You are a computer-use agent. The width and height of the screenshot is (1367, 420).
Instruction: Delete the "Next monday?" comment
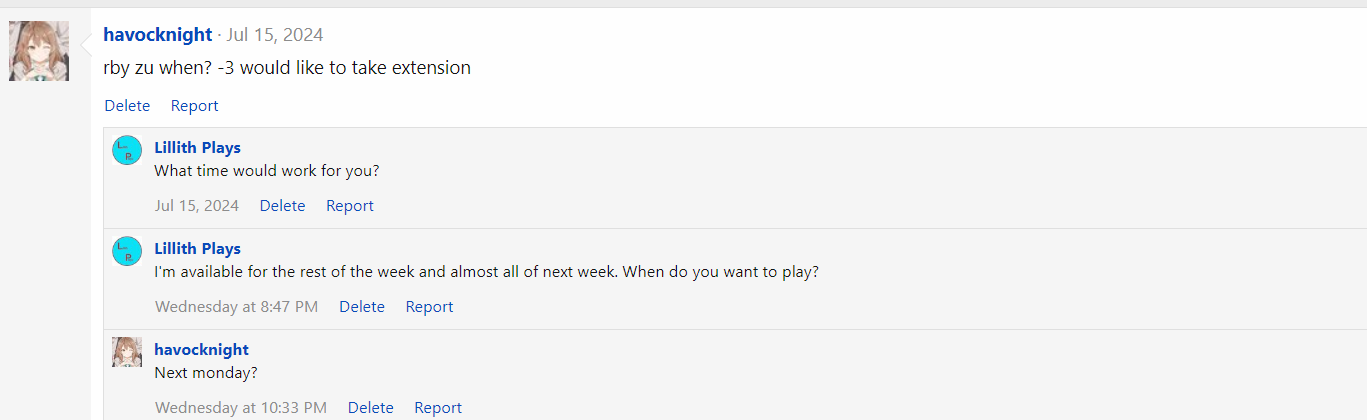370,408
